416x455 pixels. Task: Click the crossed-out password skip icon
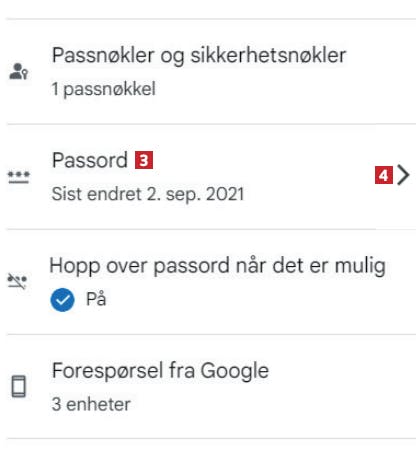(x=17, y=281)
